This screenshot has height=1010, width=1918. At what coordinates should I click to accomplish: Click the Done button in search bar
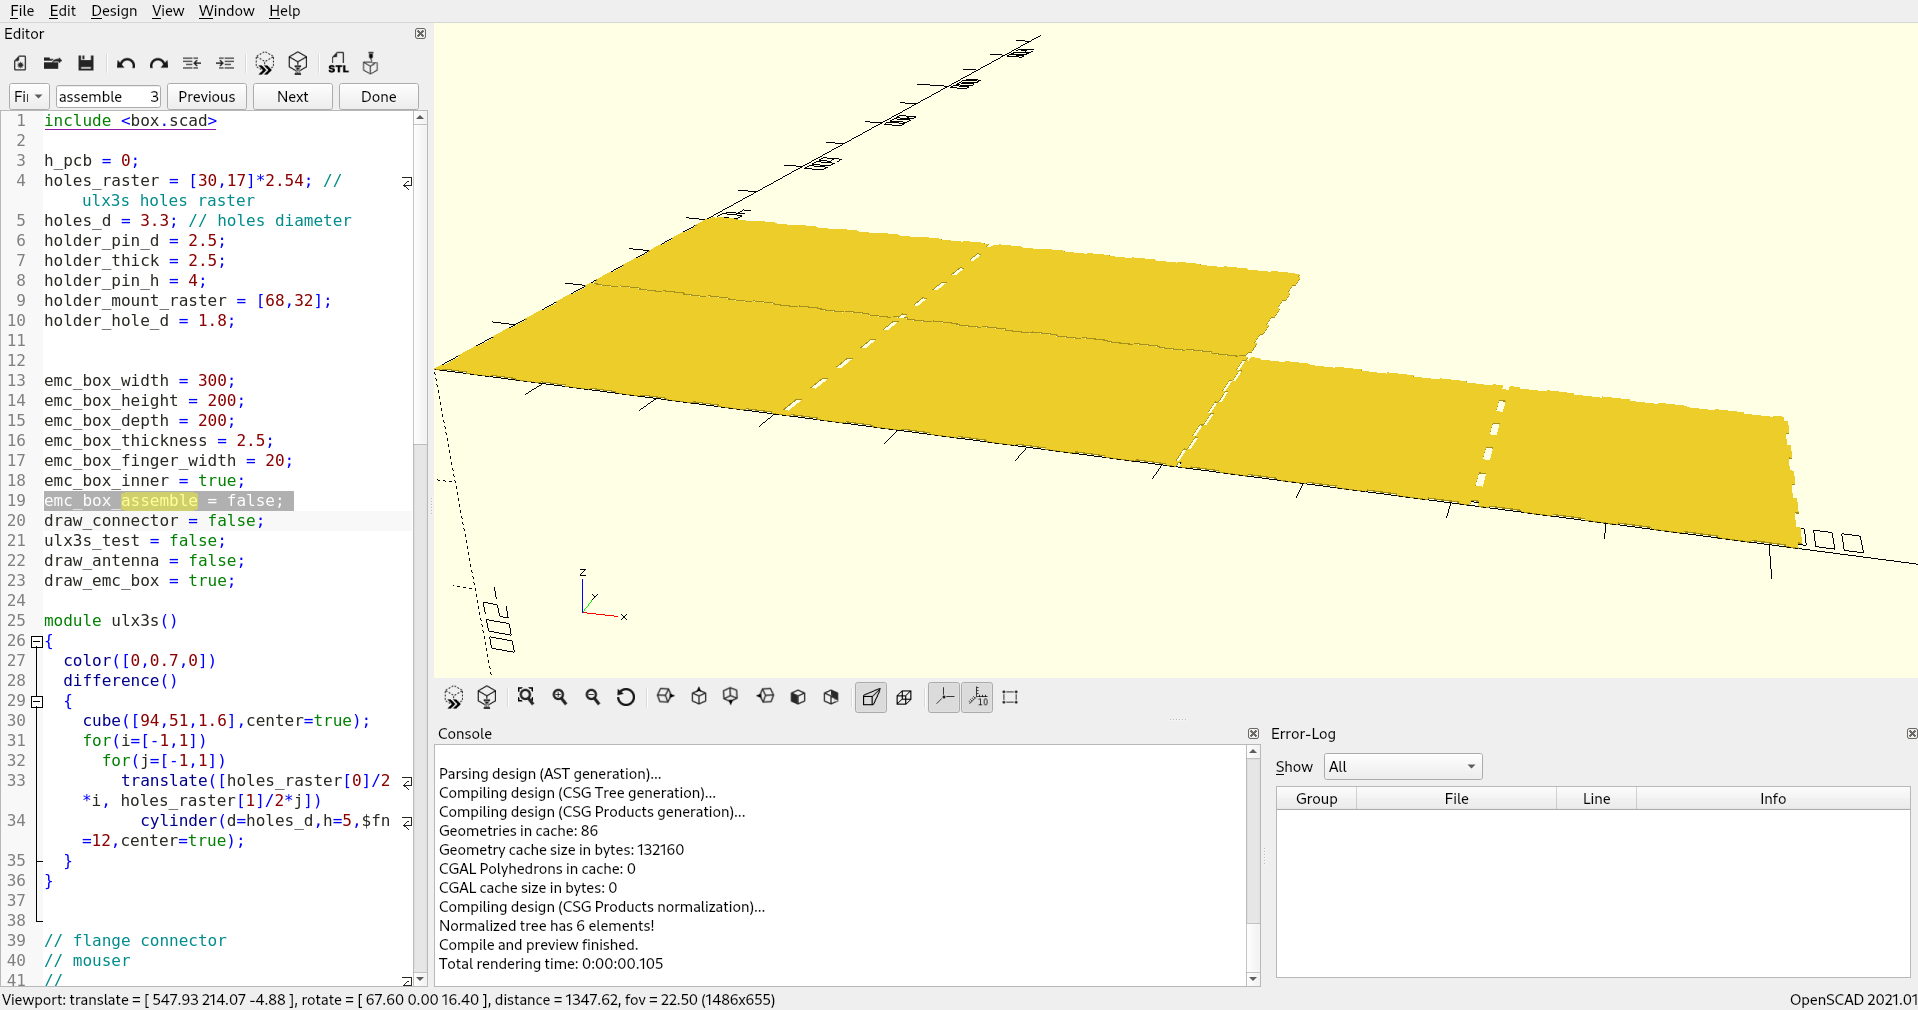[378, 97]
